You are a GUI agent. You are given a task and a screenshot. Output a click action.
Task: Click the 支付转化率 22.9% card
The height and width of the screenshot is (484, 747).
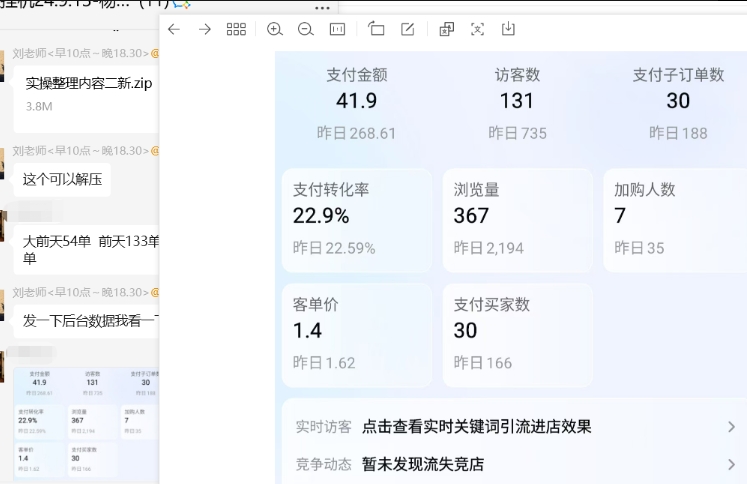coord(356,220)
